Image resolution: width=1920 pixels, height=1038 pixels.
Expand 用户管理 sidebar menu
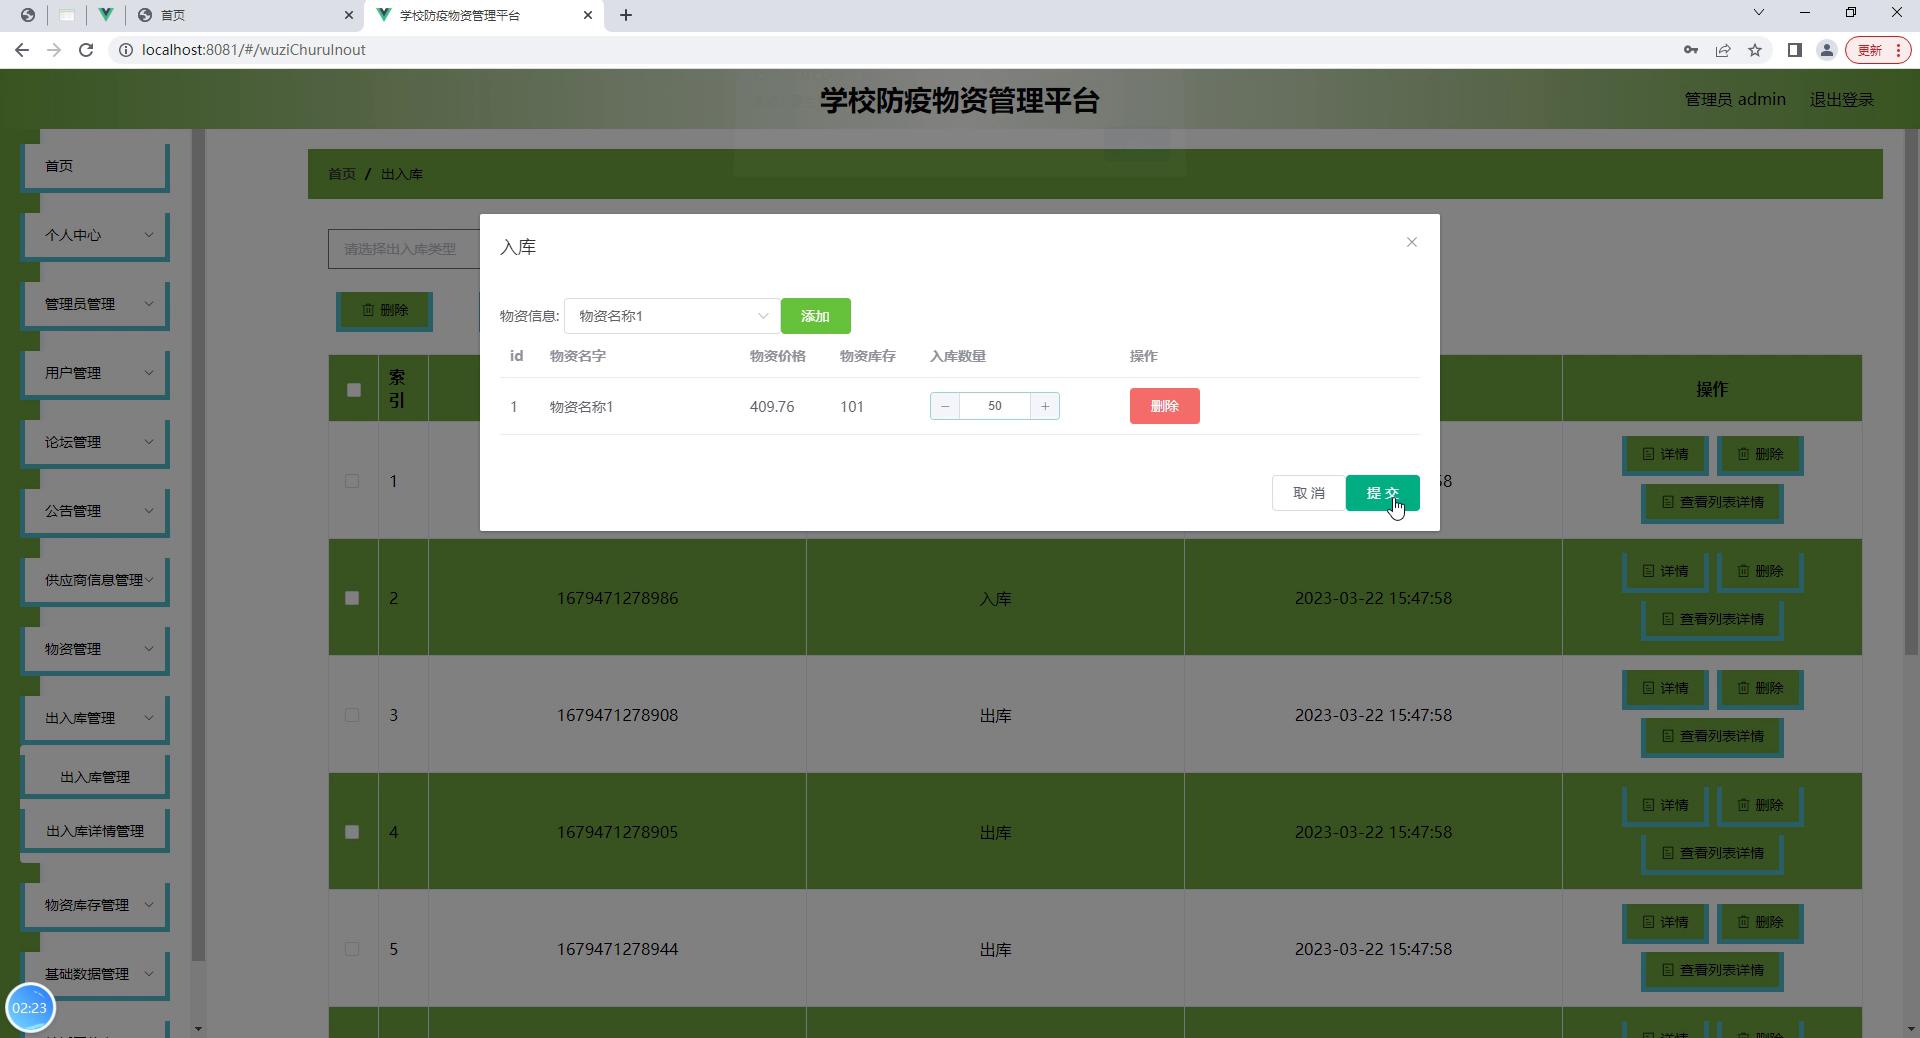pyautogui.click(x=95, y=373)
